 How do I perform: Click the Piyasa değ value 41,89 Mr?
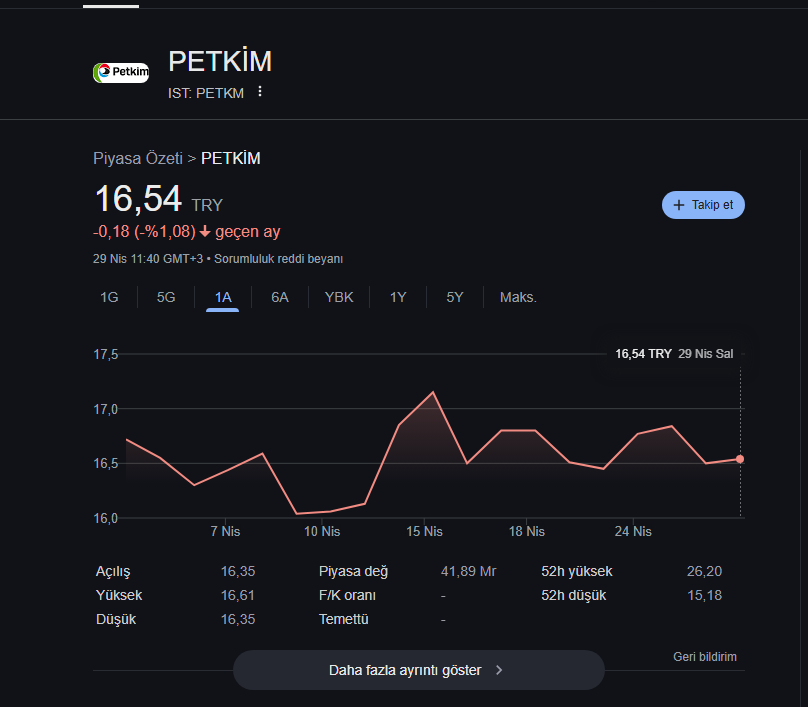click(468, 571)
